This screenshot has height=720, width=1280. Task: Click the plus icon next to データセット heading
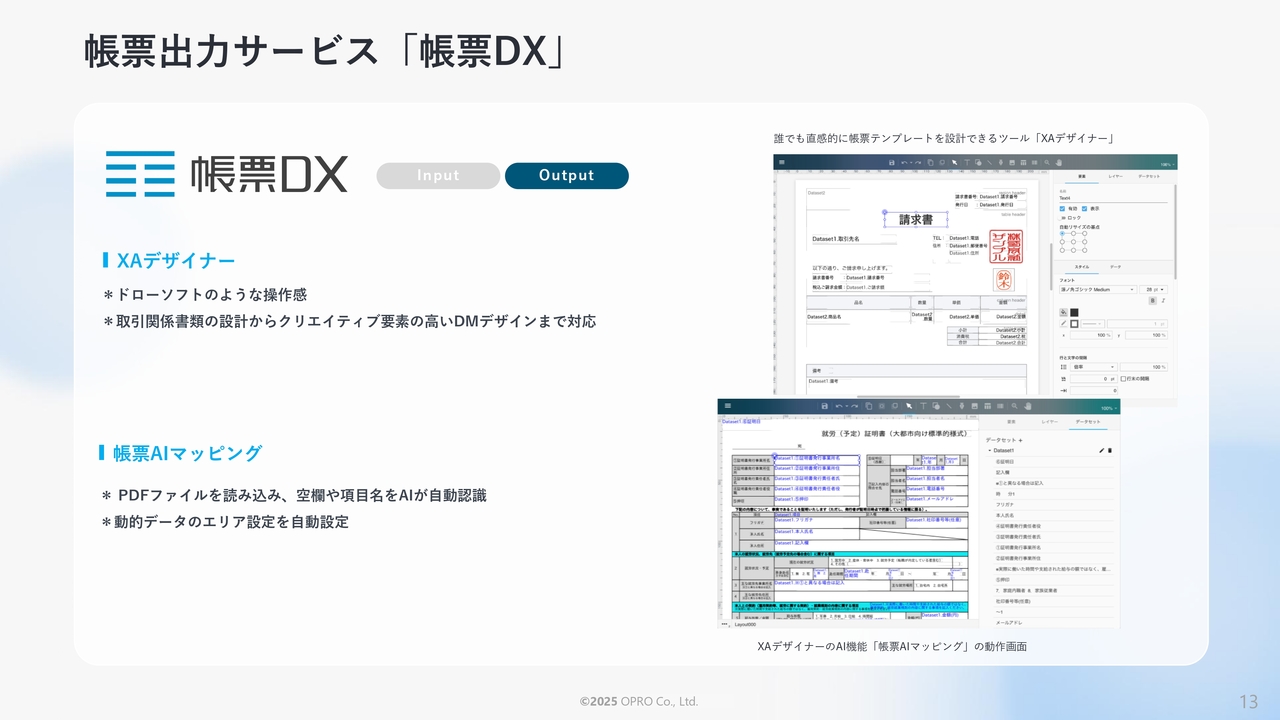pyautogui.click(x=1020, y=440)
